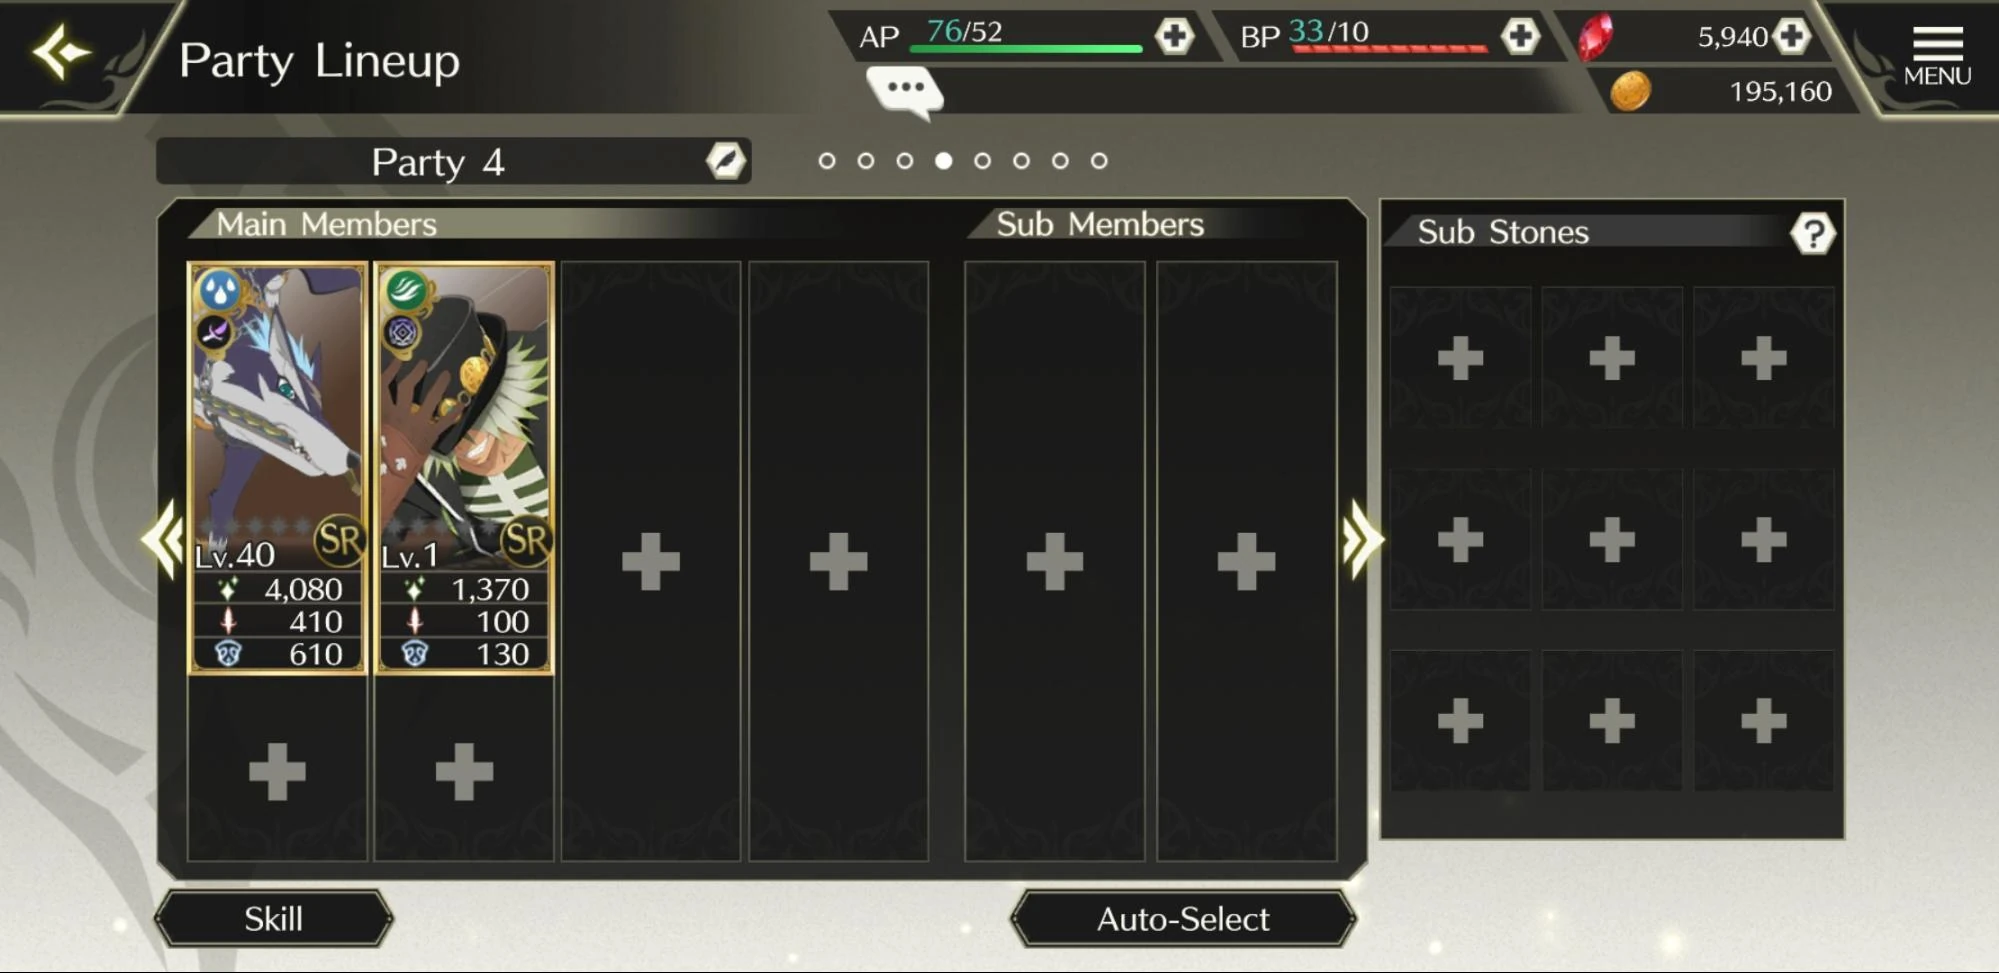Add a first sub member slot
The height and width of the screenshot is (973, 1999).
(1055, 560)
